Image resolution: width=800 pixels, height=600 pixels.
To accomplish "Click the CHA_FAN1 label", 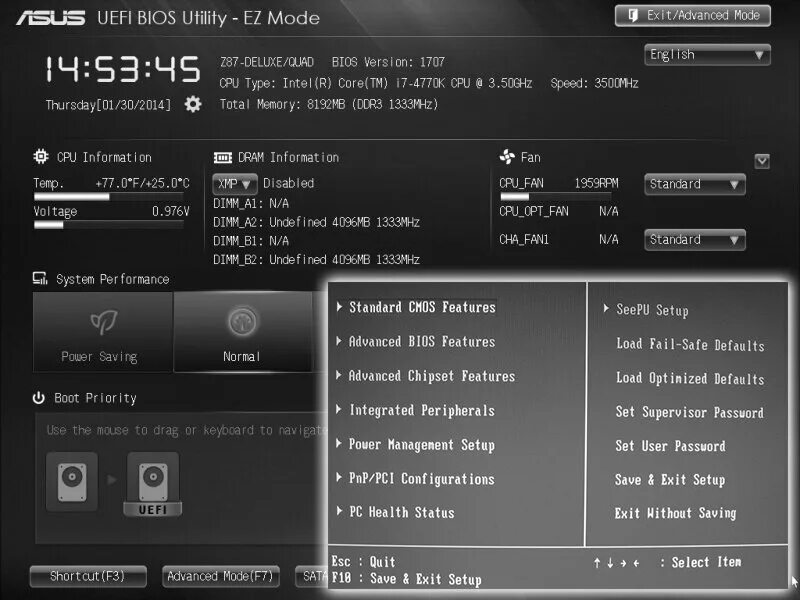I will click(524, 239).
